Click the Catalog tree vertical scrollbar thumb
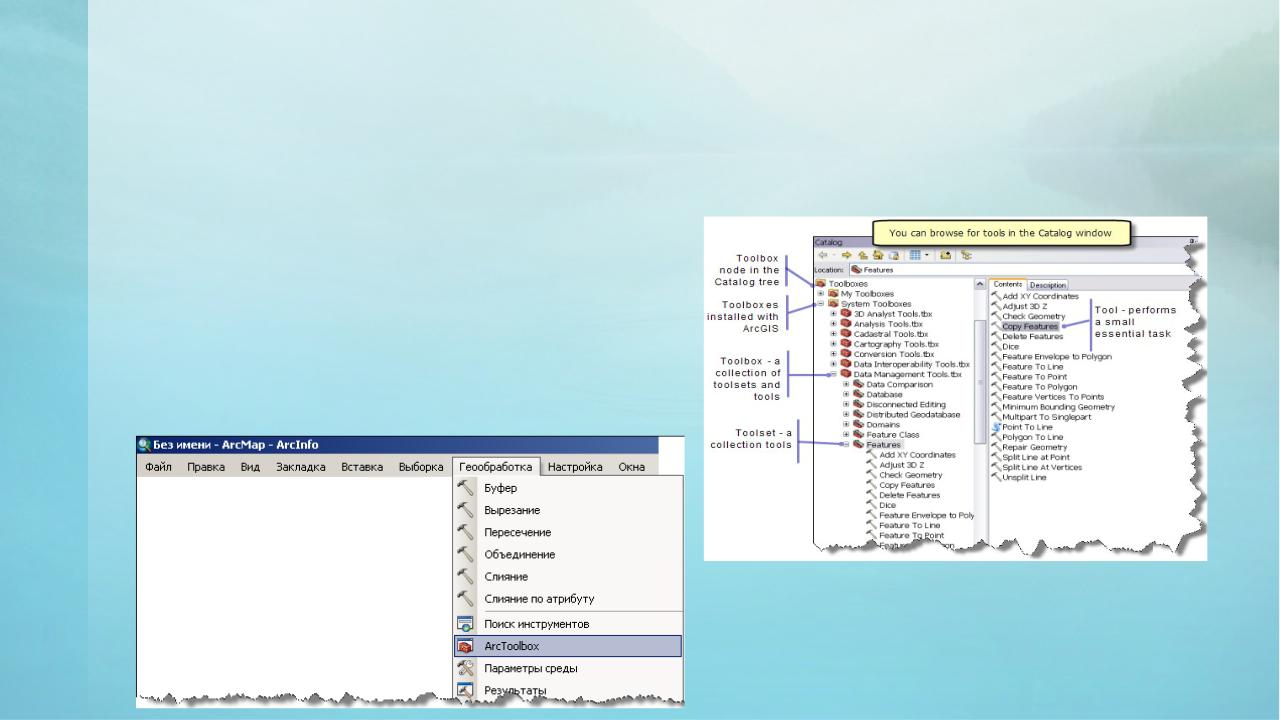 (x=979, y=381)
